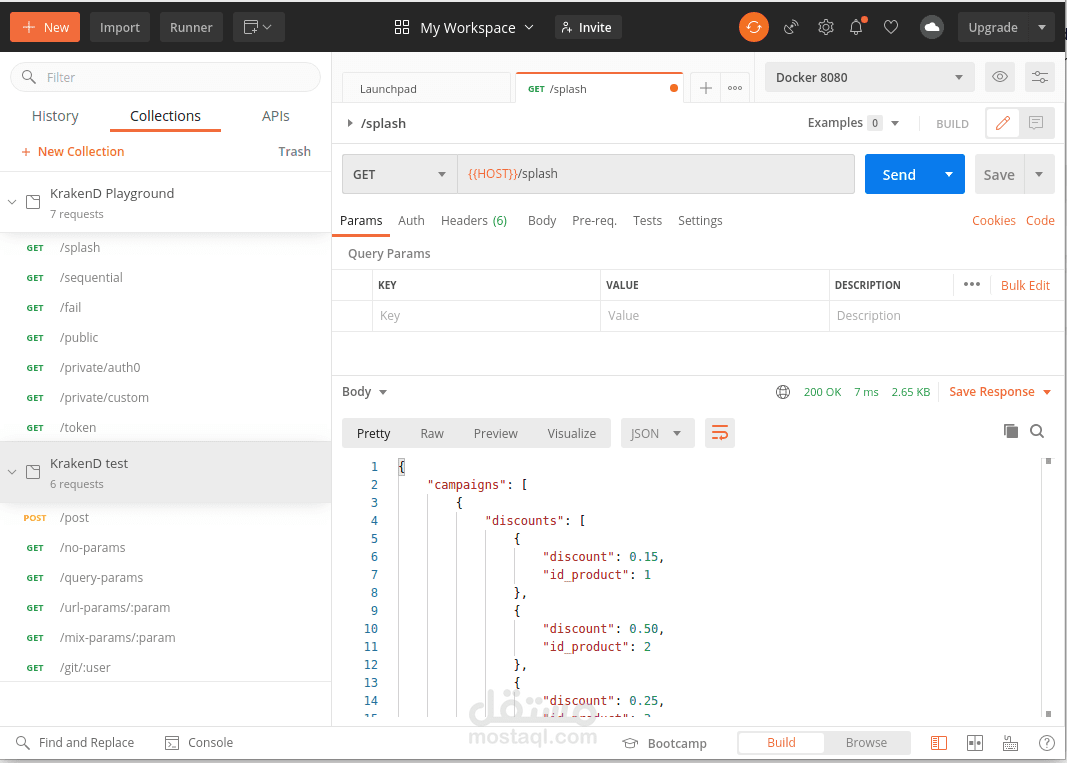Viewport: 1067px width, 763px height.
Task: Click the network globe icon in response
Action: 783,392
